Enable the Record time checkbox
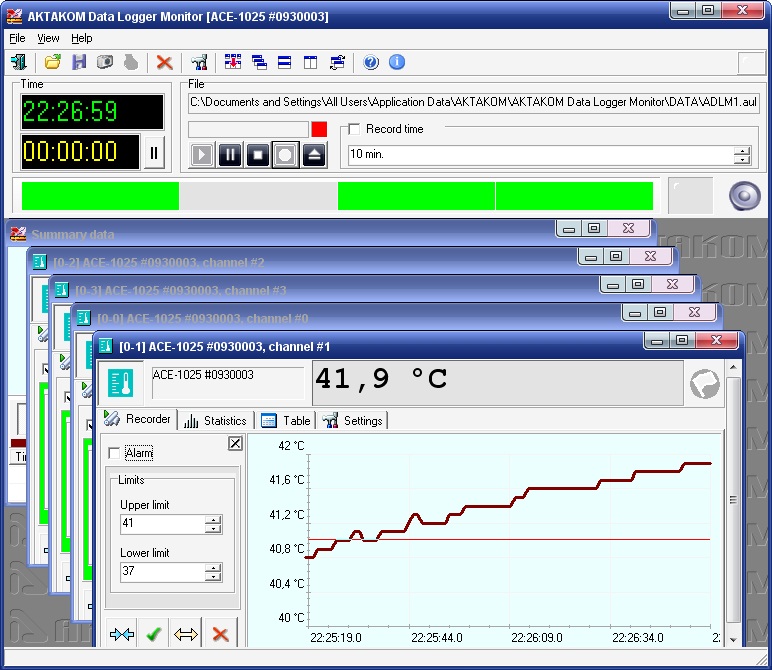Image resolution: width=772 pixels, height=670 pixels. [353, 129]
